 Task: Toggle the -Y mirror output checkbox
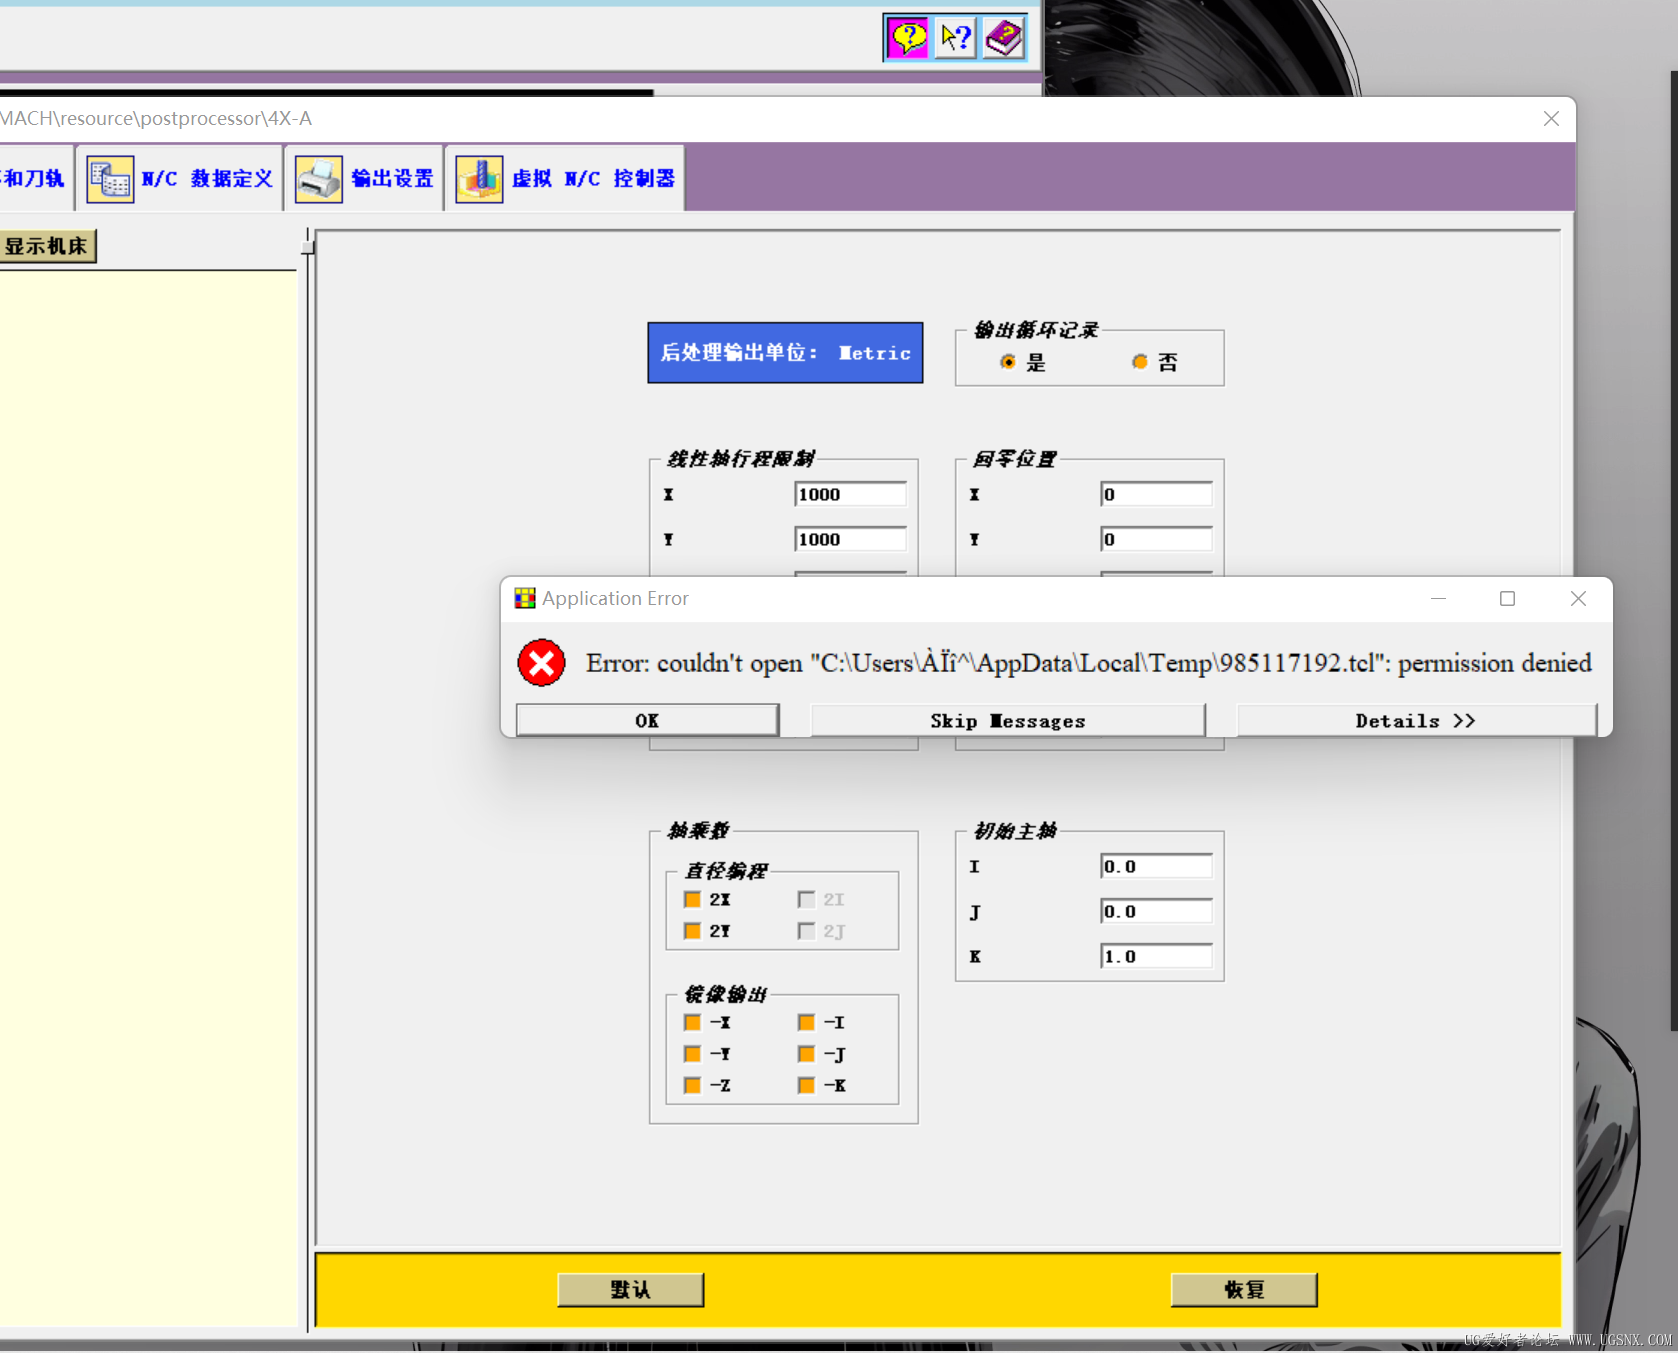(x=692, y=1054)
